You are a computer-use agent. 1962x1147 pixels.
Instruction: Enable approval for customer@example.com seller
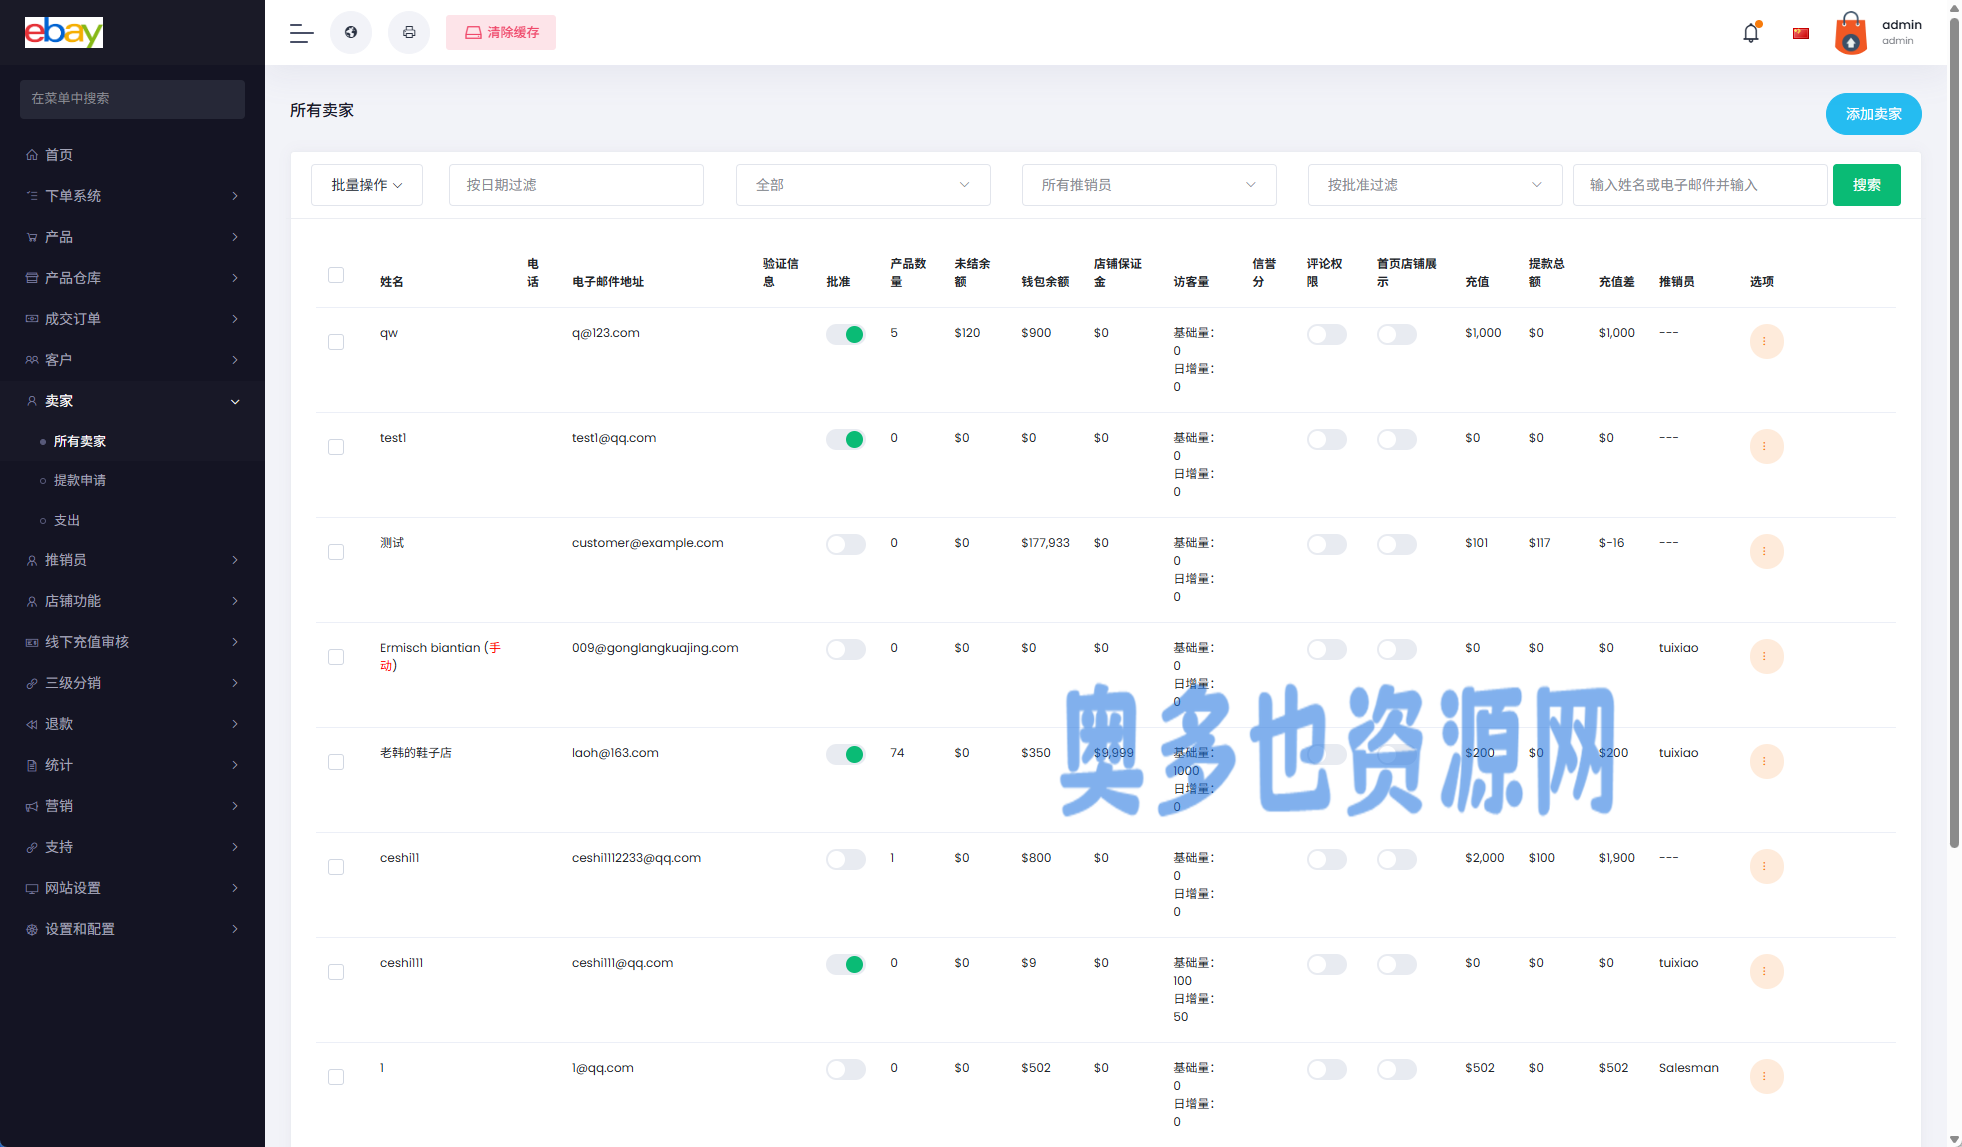tap(845, 544)
